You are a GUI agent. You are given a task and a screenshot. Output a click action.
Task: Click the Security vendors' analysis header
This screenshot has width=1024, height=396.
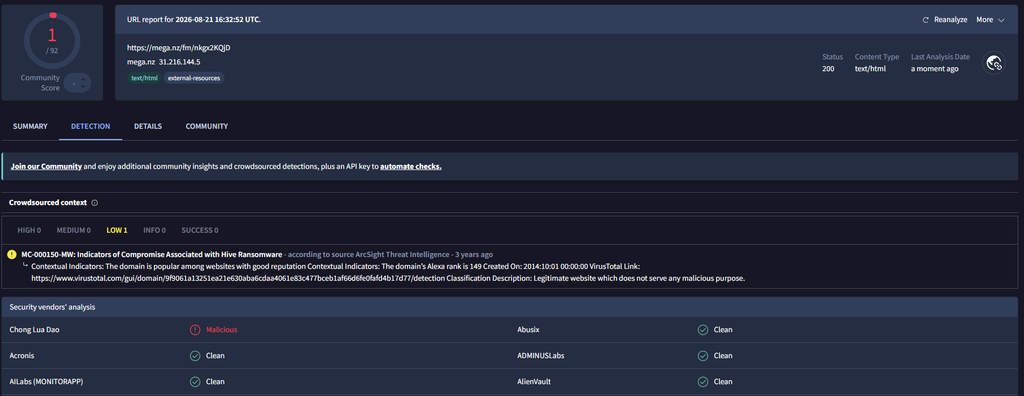click(x=53, y=307)
